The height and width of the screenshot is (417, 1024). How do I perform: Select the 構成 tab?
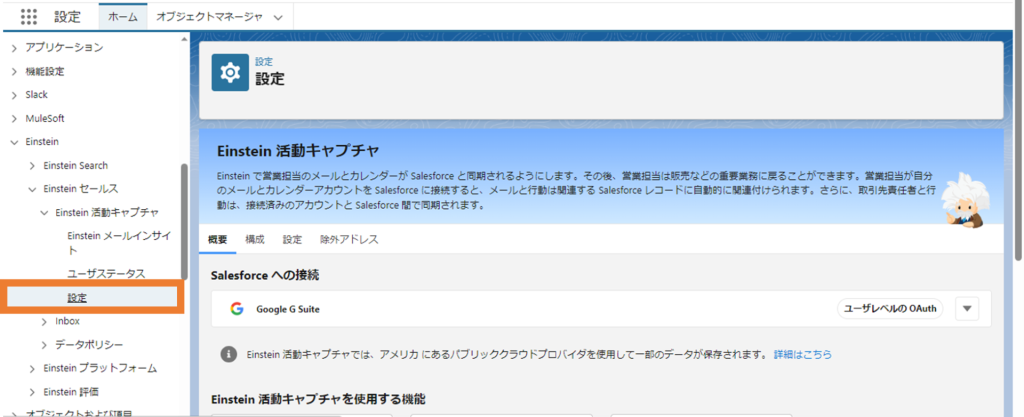click(x=255, y=239)
